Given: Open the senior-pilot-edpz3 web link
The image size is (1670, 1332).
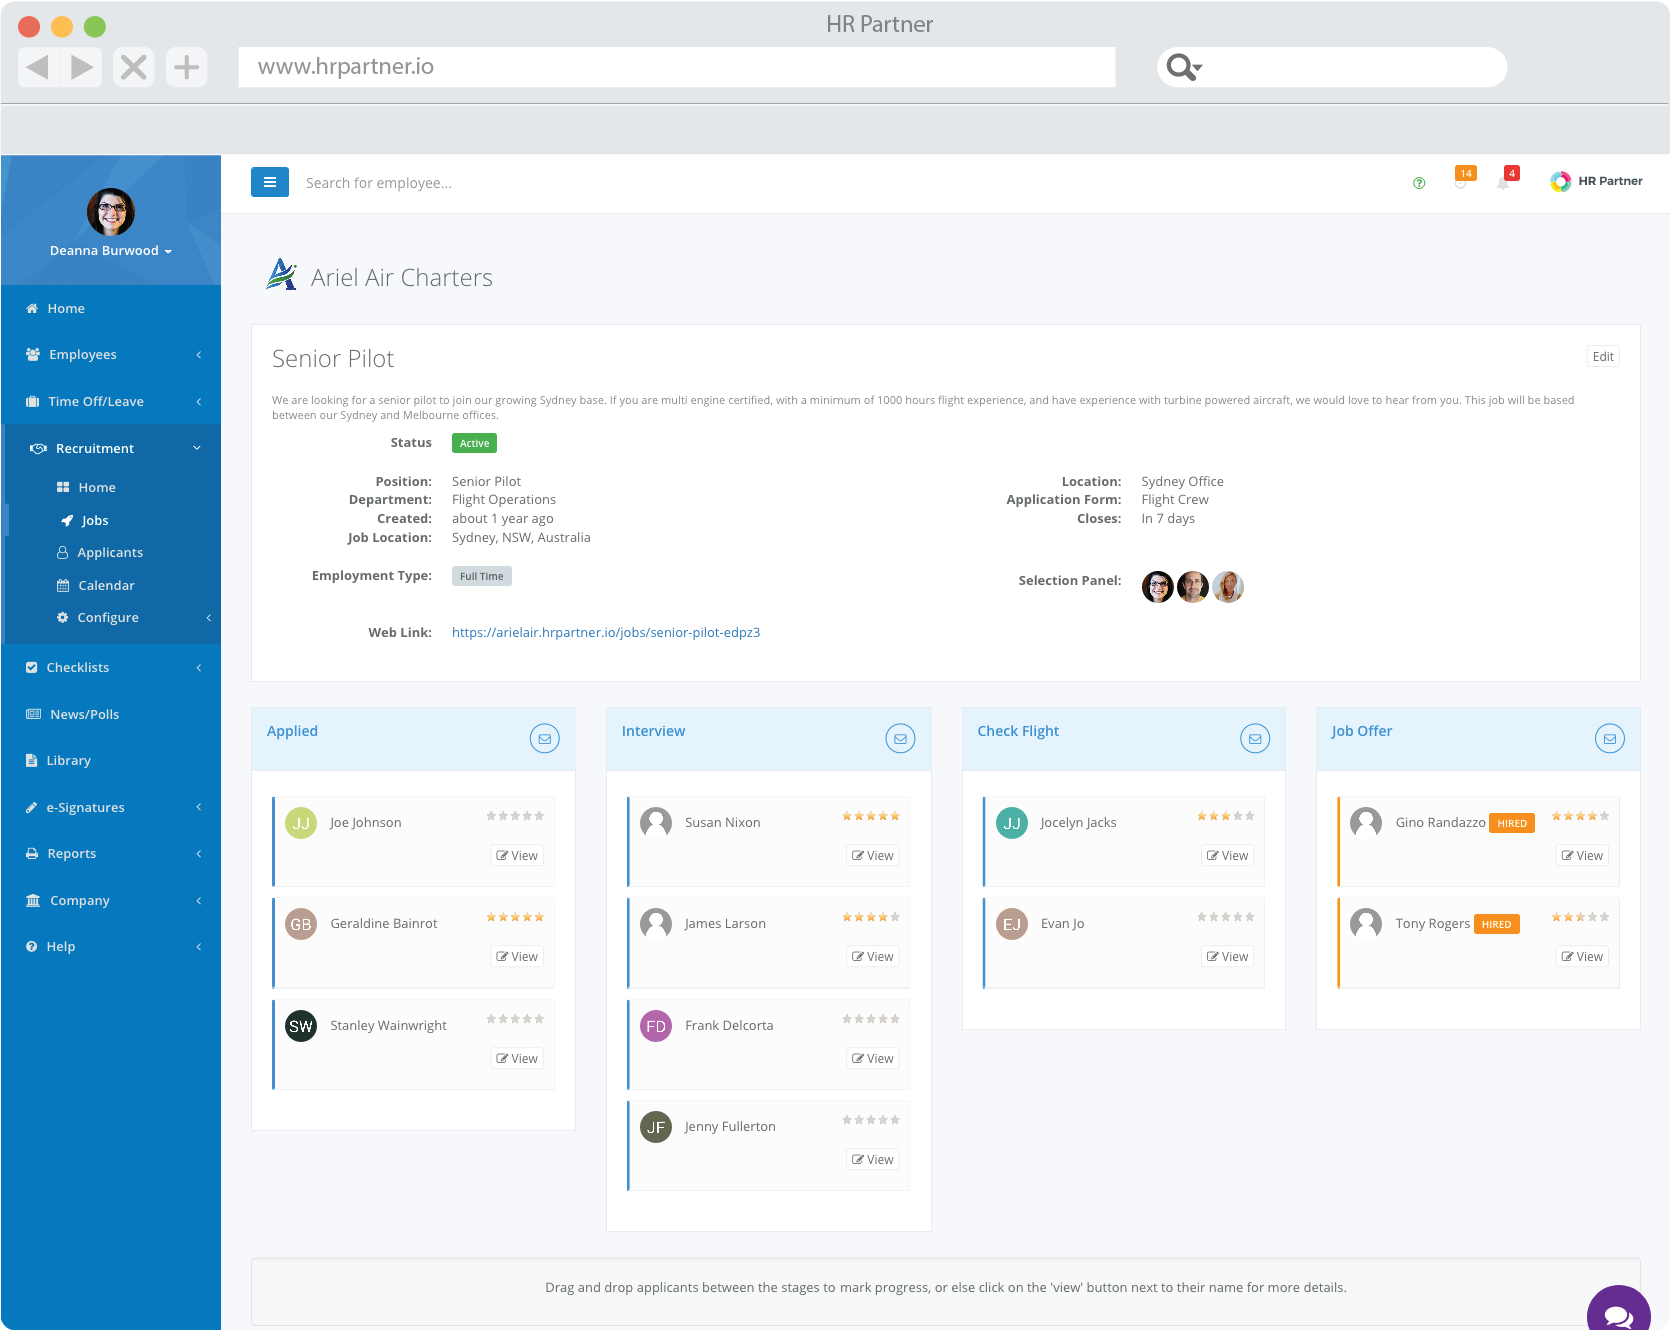Looking at the screenshot, I should [606, 633].
